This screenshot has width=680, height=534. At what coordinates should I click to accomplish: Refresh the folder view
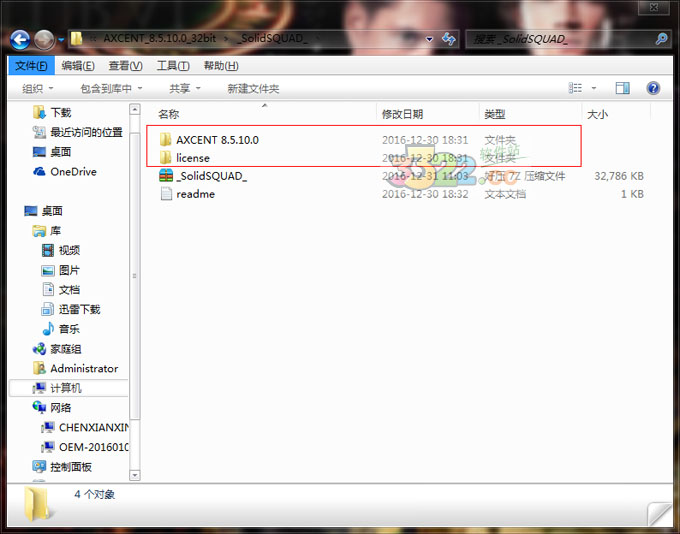[448, 39]
